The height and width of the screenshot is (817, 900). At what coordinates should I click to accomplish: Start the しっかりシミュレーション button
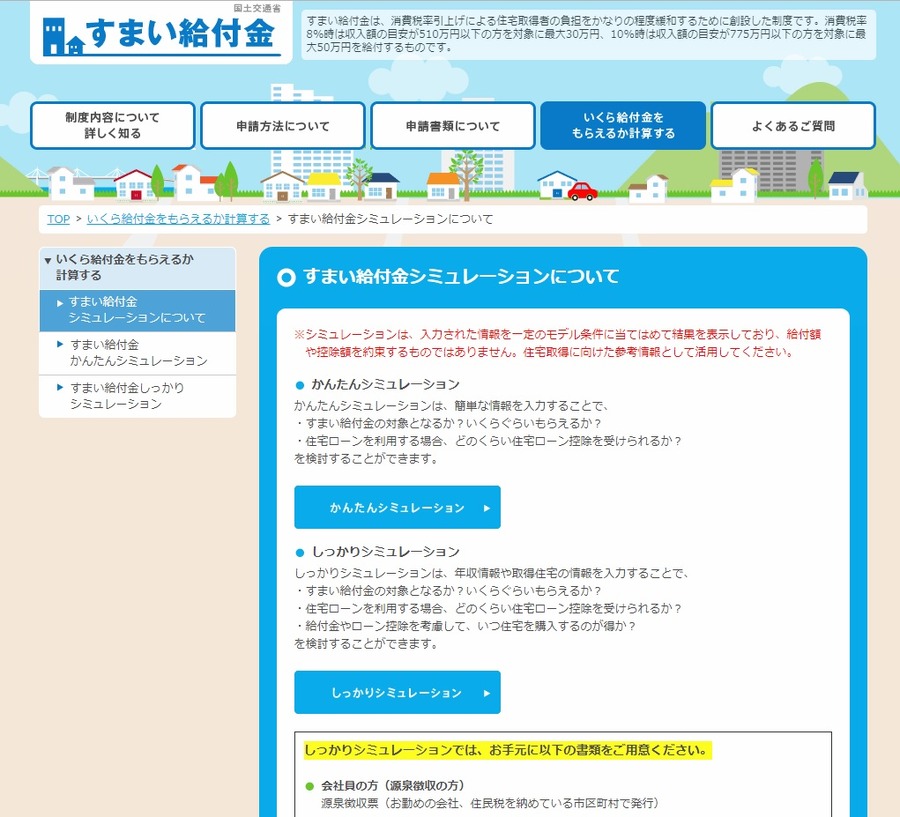[397, 692]
